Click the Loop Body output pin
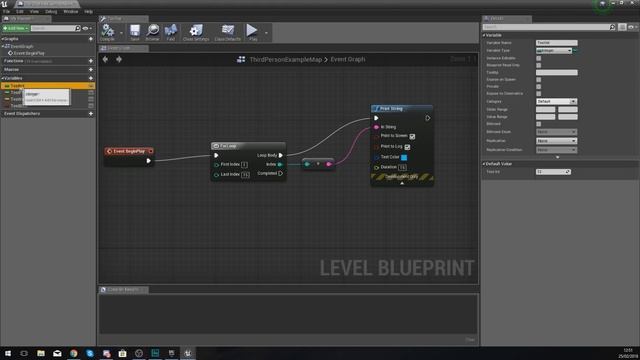 280,155
